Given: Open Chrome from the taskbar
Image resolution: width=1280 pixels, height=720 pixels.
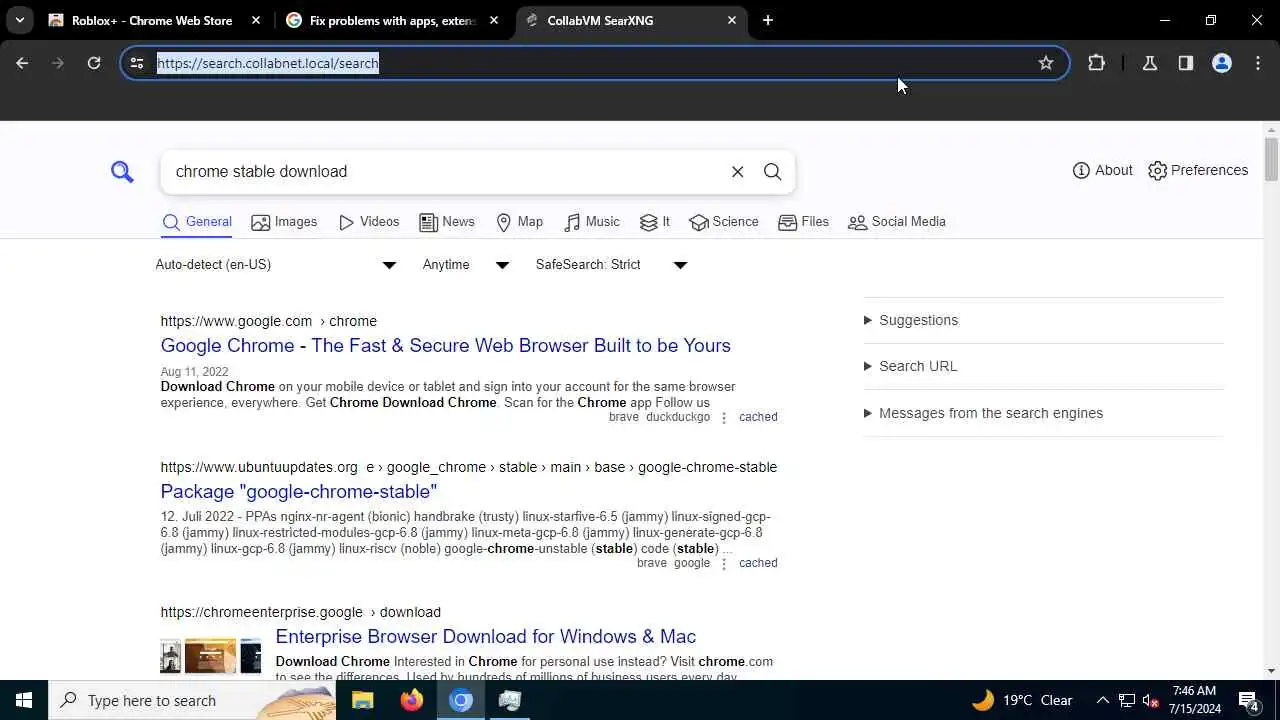Looking at the screenshot, I should coord(461,700).
